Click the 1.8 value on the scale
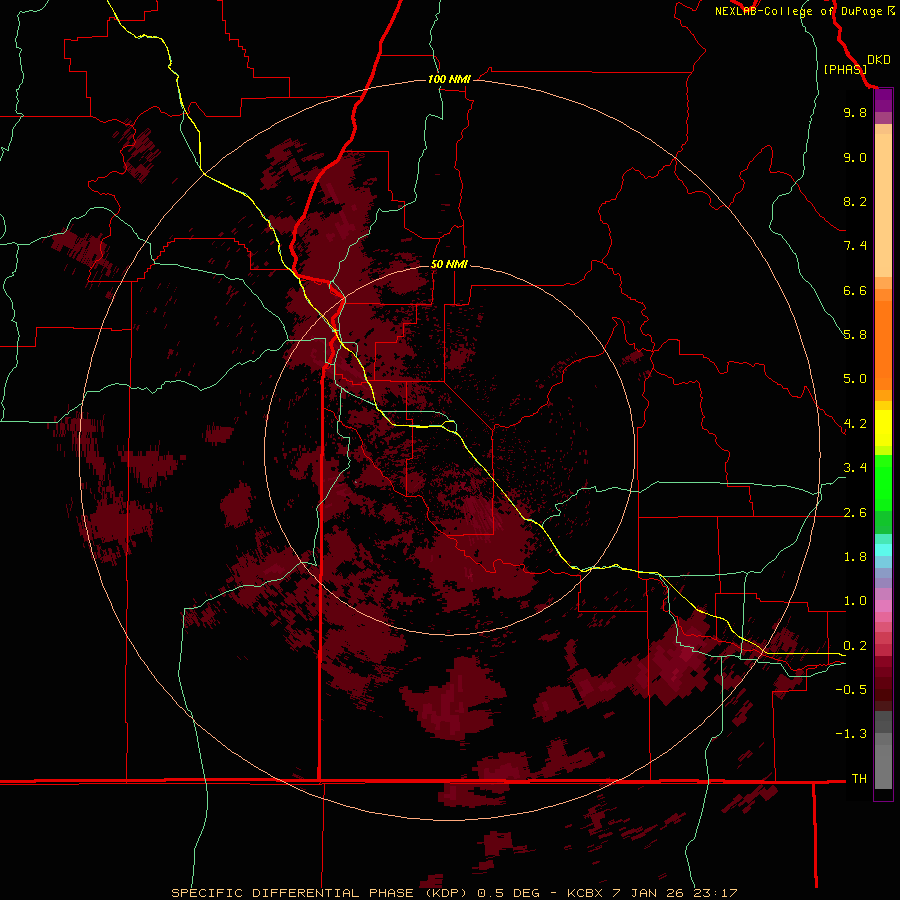 (855, 557)
